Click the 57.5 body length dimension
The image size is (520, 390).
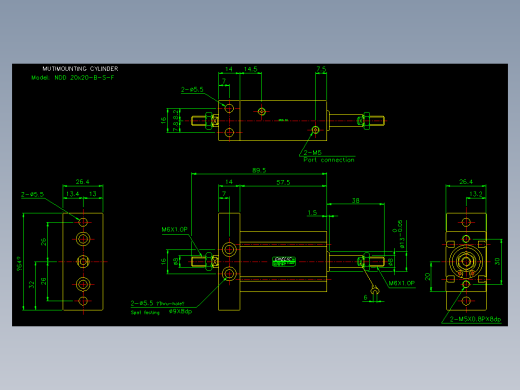[283, 182]
